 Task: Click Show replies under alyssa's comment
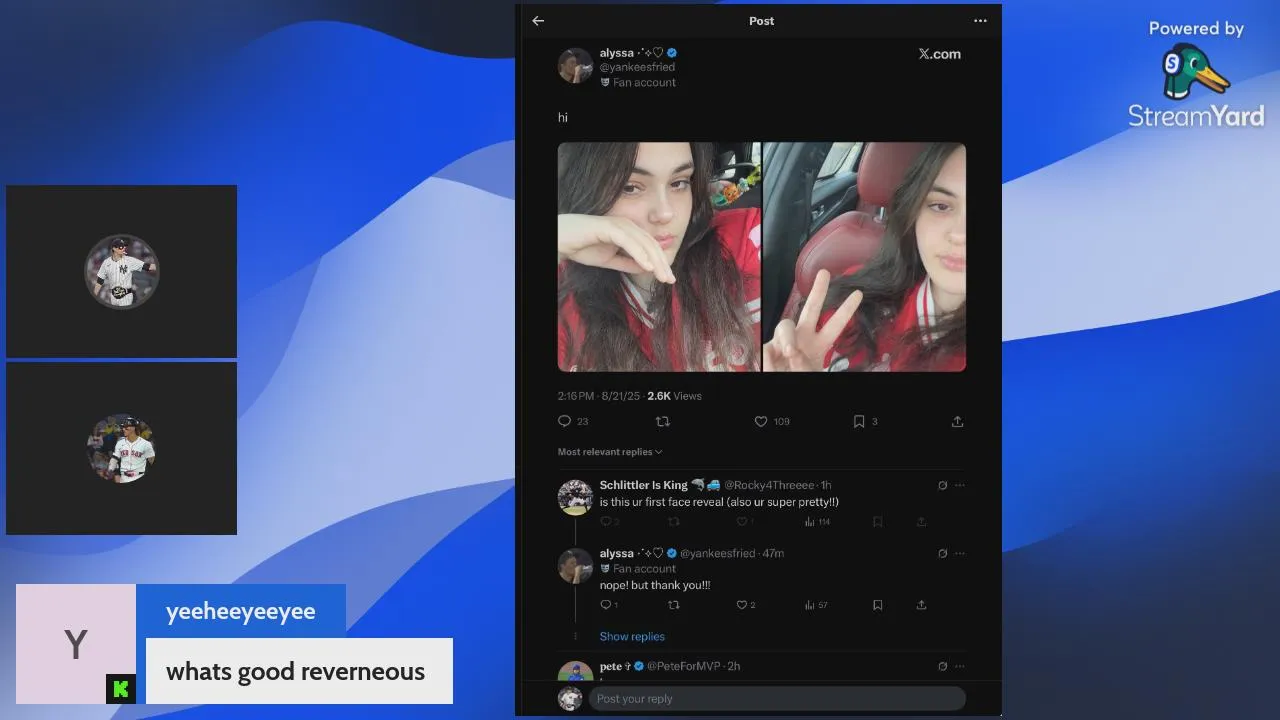[632, 636]
